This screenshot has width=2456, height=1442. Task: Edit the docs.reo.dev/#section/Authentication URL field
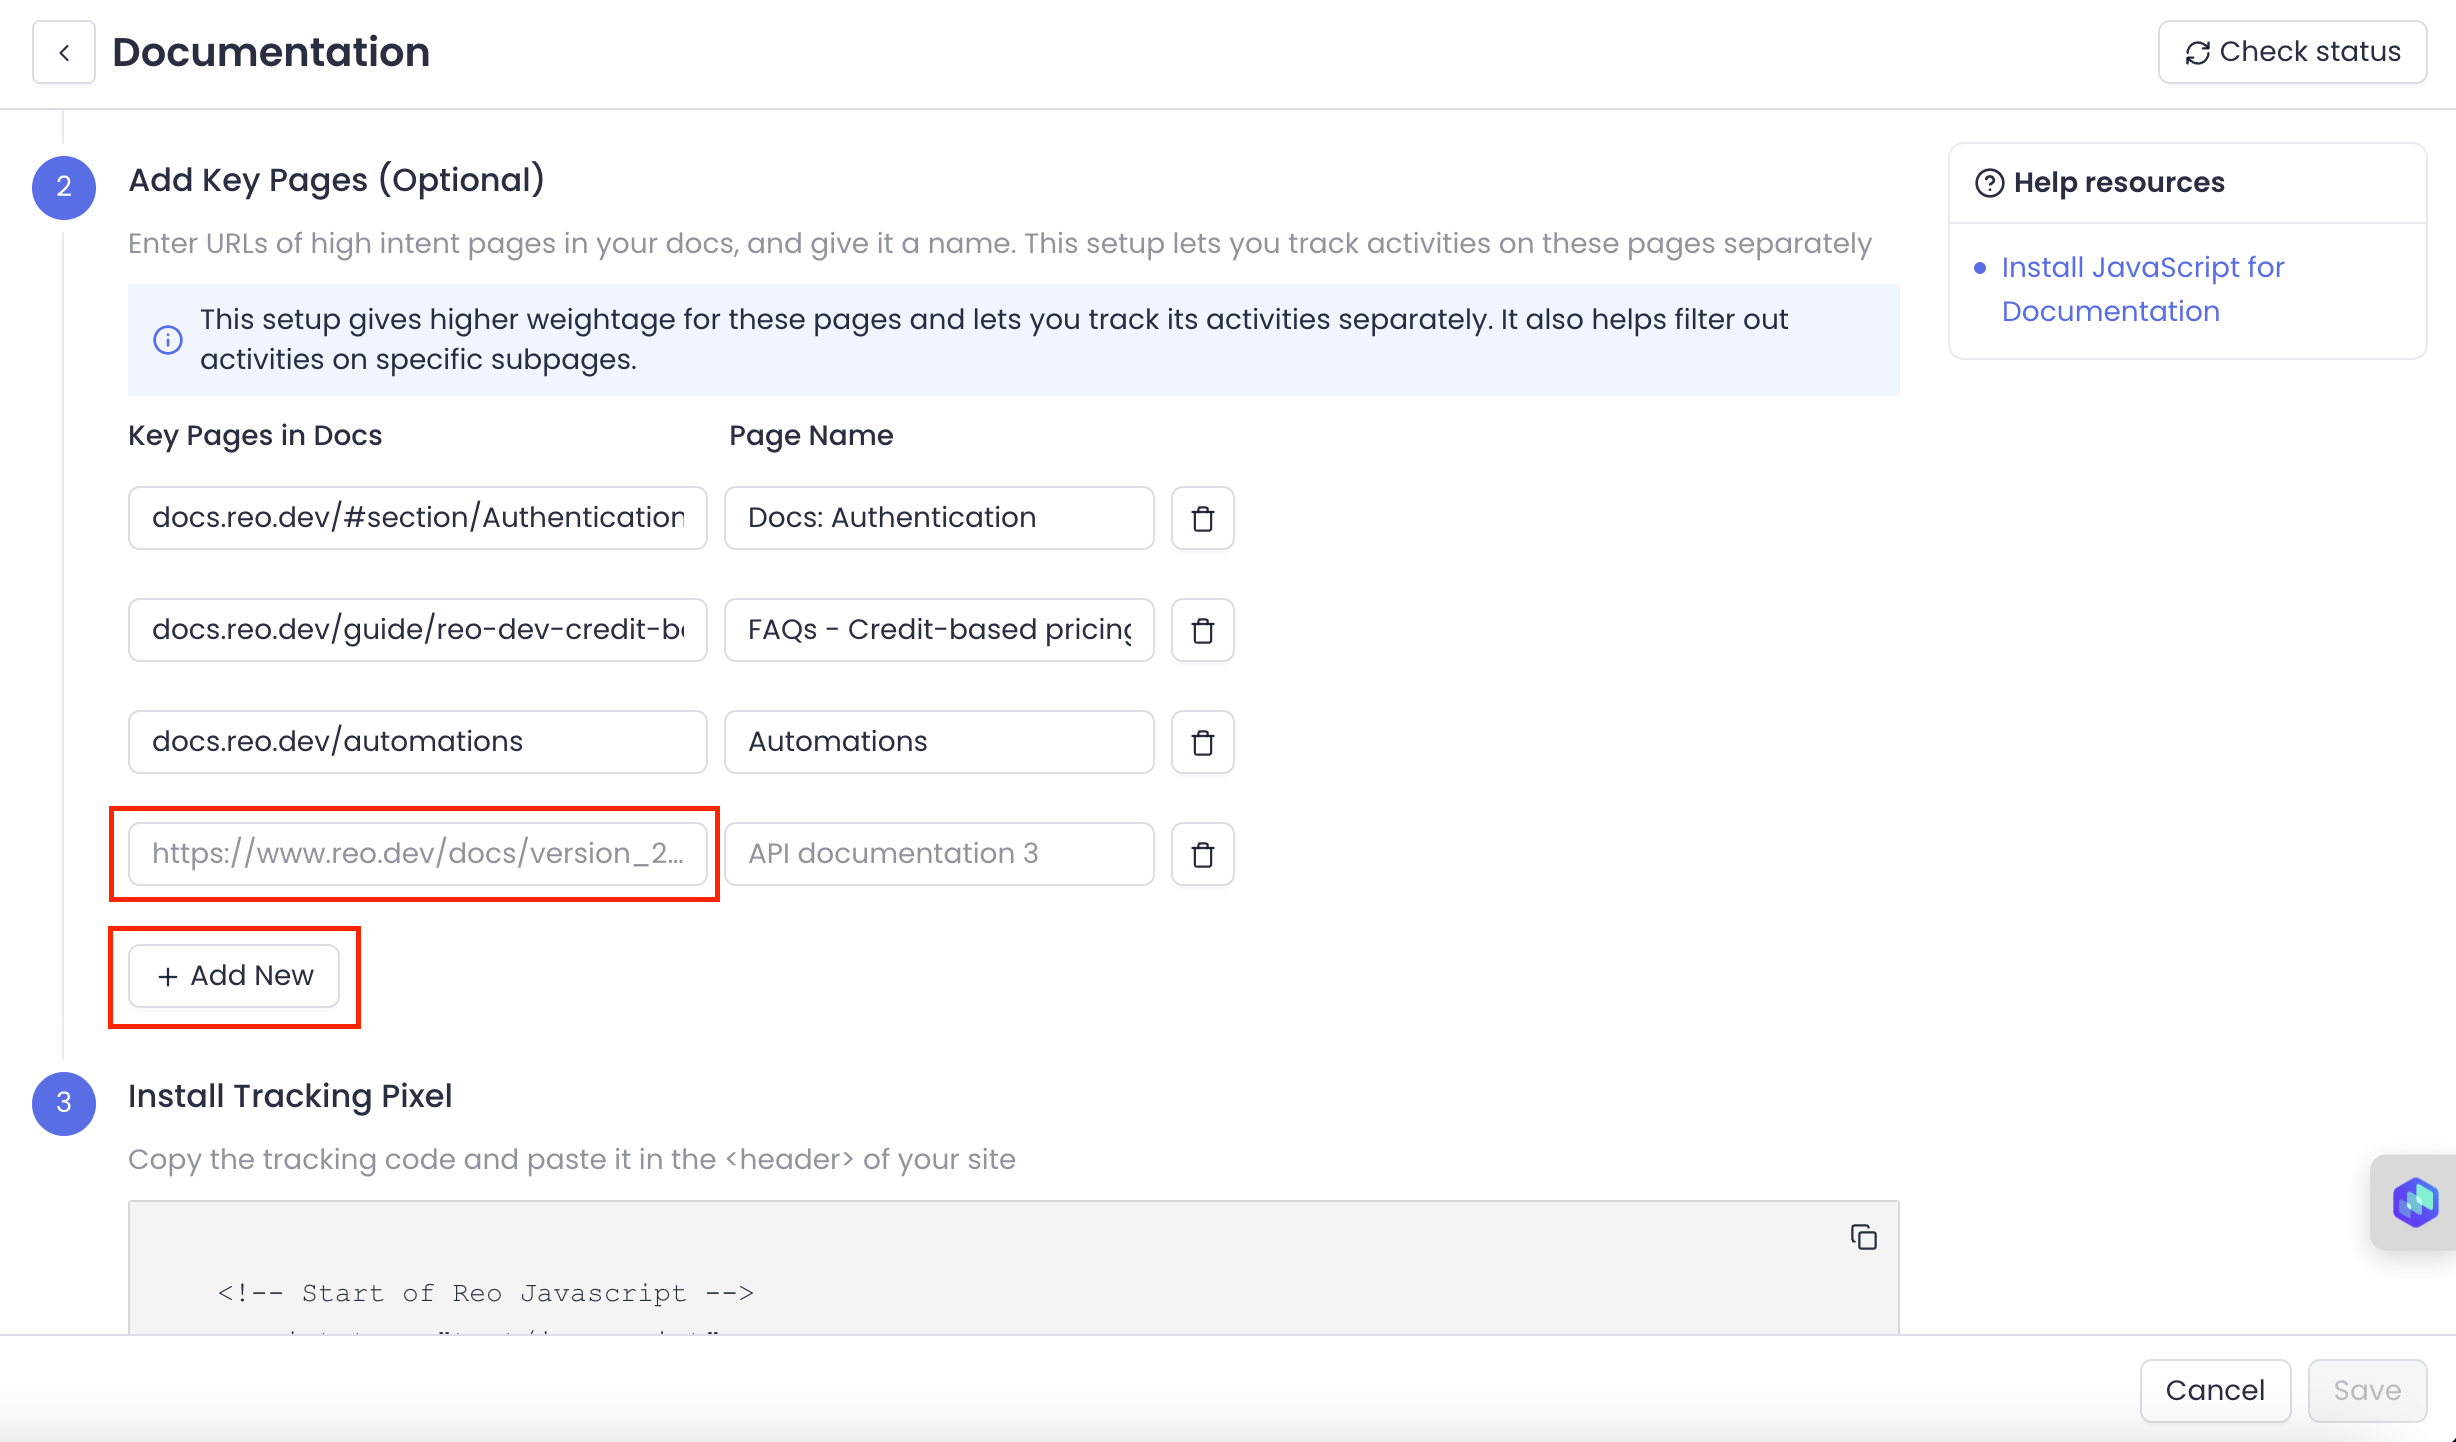click(417, 518)
